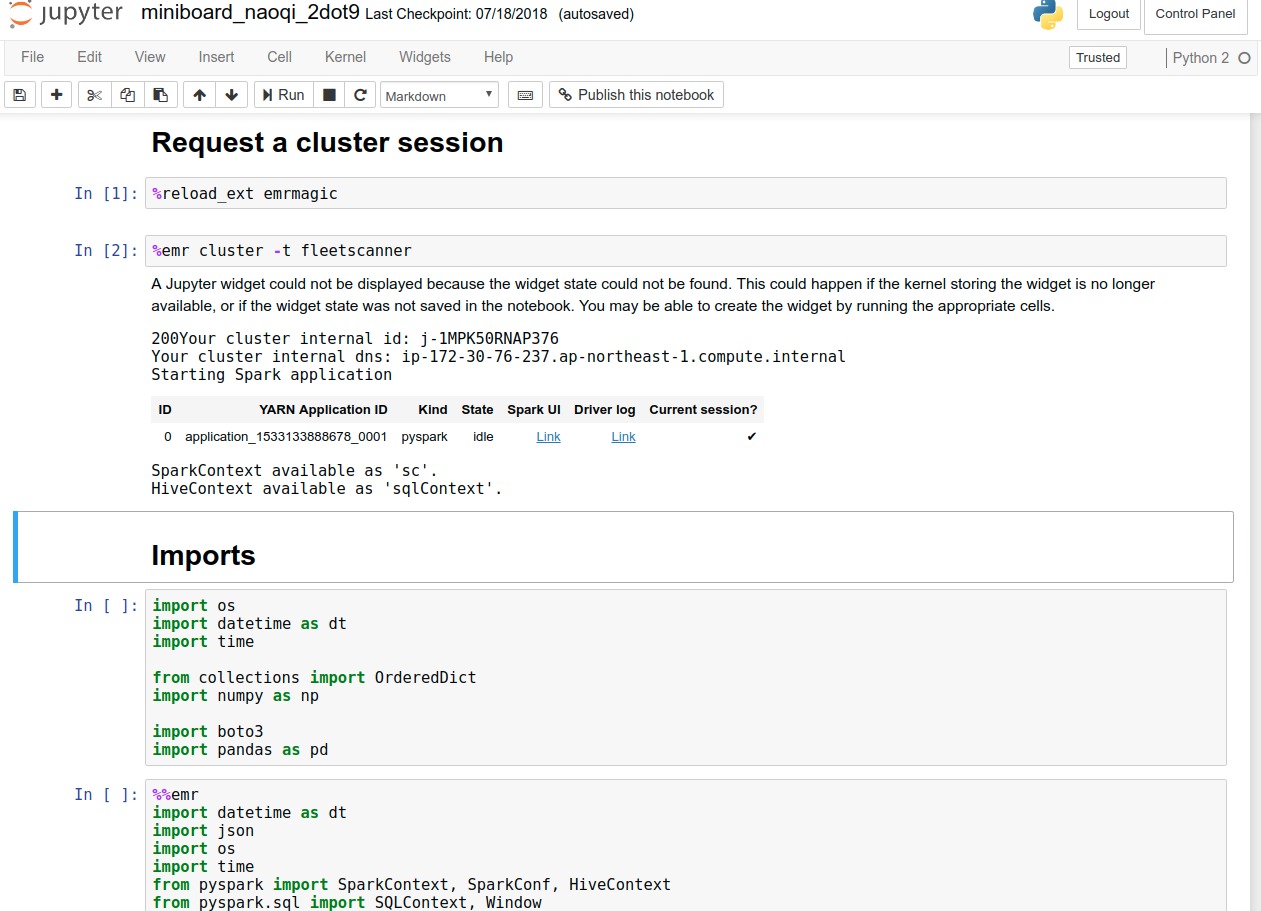This screenshot has width=1261, height=911.
Task: Click the save and checkpoint icon
Action: coord(19,95)
